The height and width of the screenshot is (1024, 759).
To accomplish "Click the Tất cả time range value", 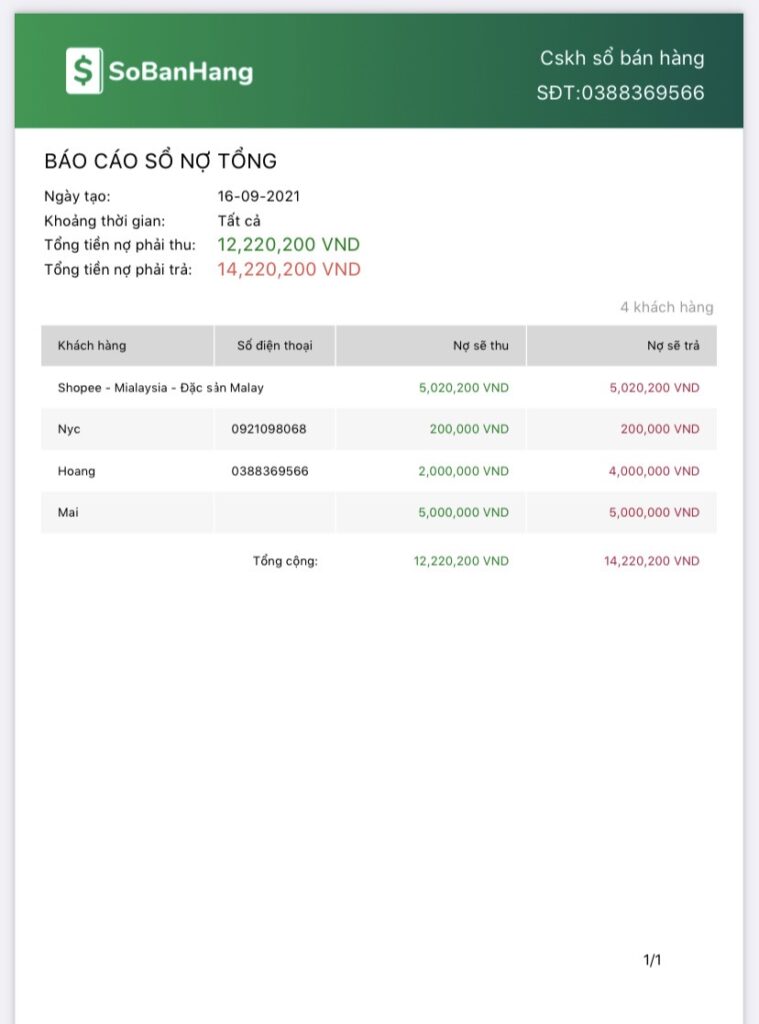I will tap(239, 220).
